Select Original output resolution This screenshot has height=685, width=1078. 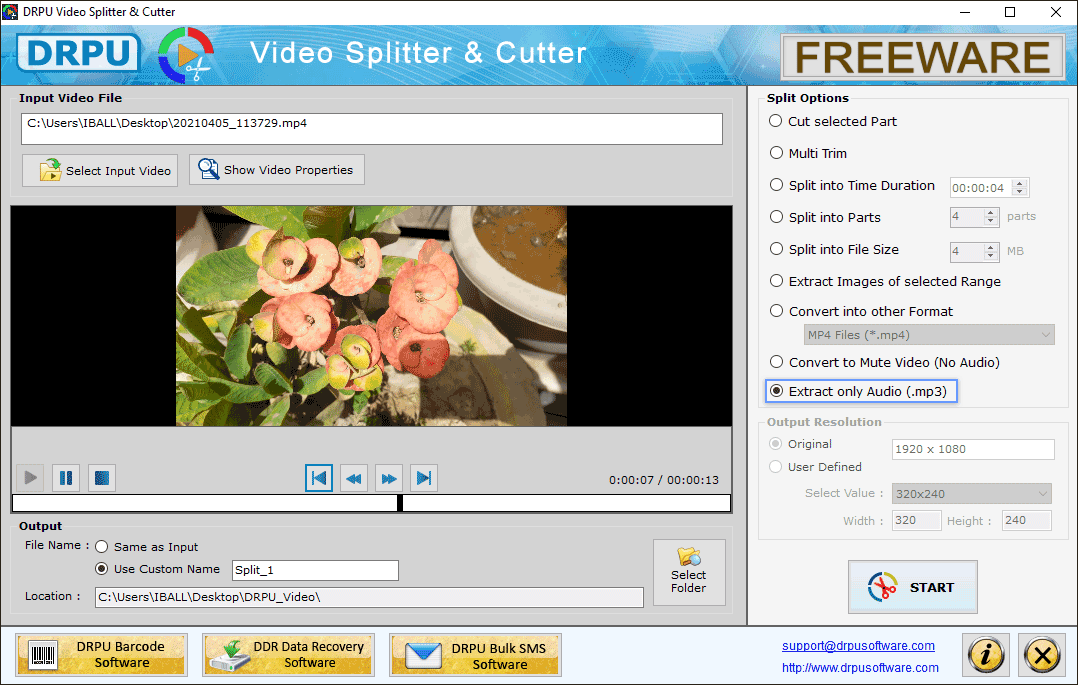(776, 444)
